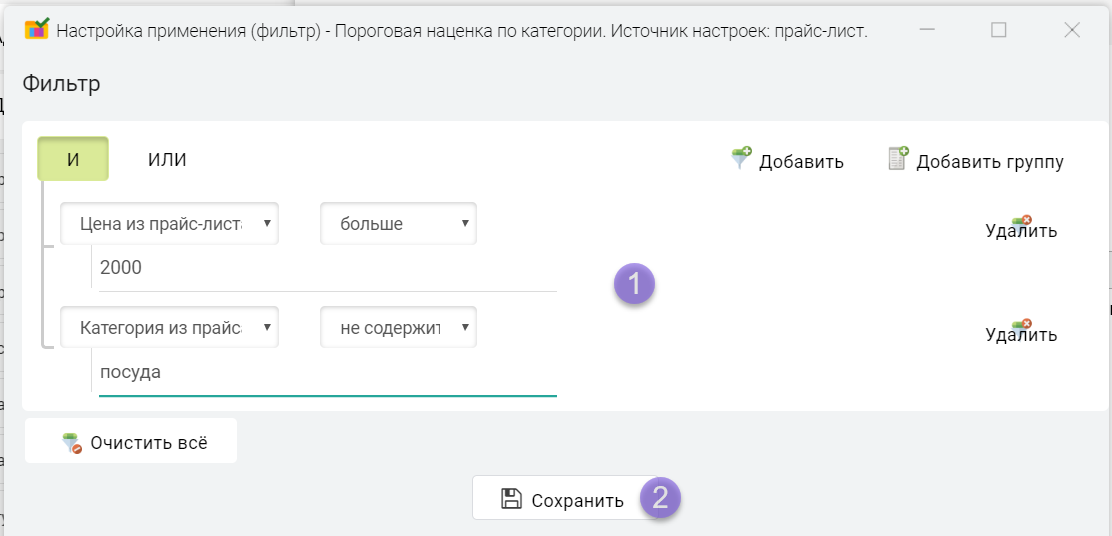Open the больше comparison dropdown
The image size is (1112, 536).
[x=398, y=224]
